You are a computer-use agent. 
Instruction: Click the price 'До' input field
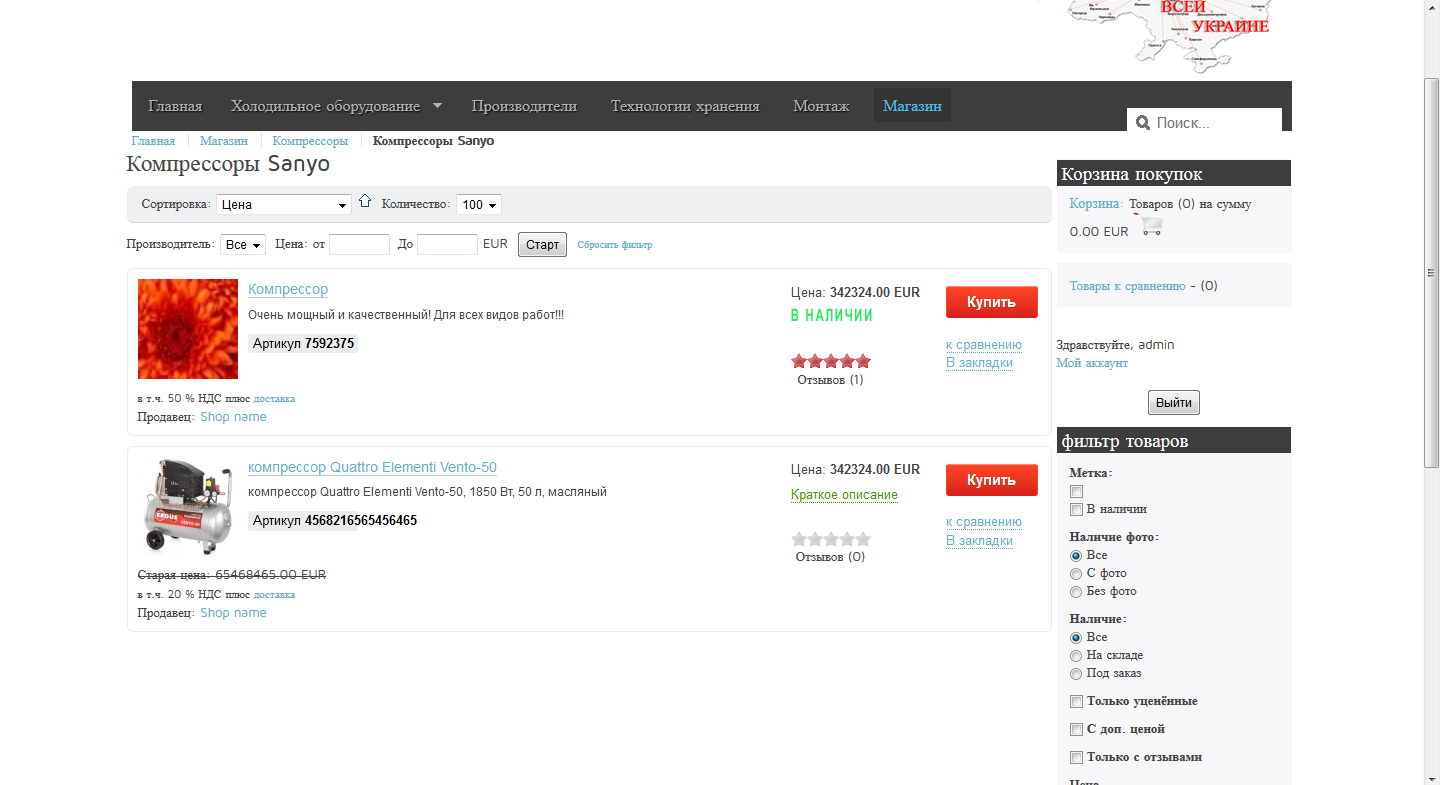[x=447, y=244]
